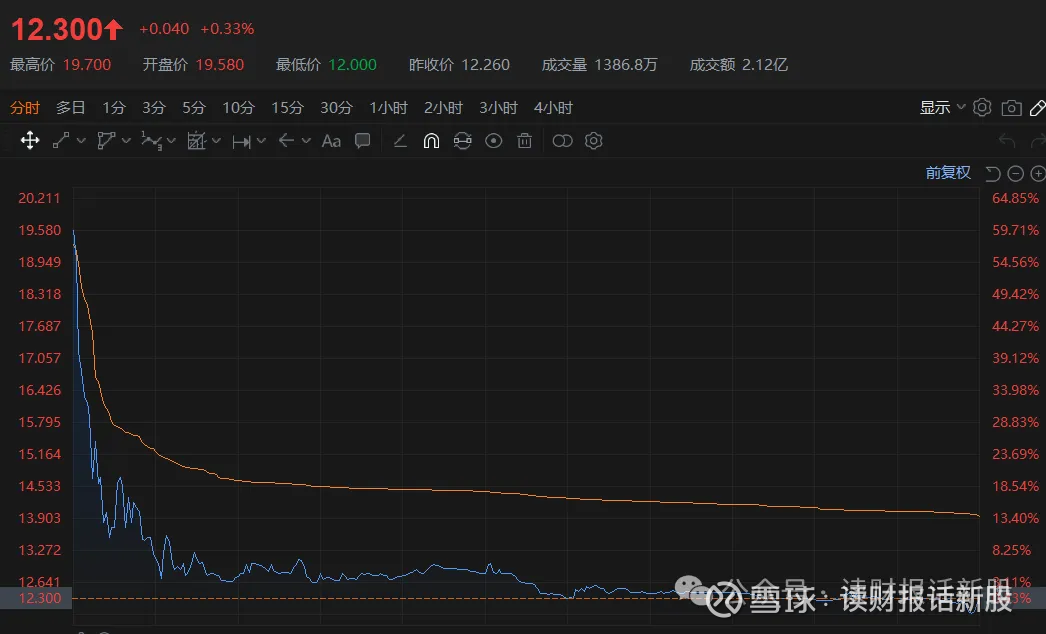This screenshot has height=634, width=1046.
Task: Switch to the 2小时 interval tab
Action: point(443,108)
